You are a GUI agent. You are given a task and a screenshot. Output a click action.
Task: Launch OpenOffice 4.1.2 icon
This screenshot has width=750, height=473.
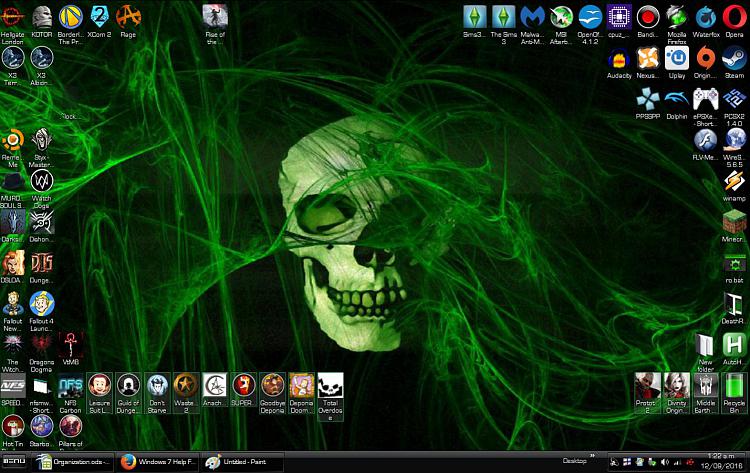click(590, 24)
